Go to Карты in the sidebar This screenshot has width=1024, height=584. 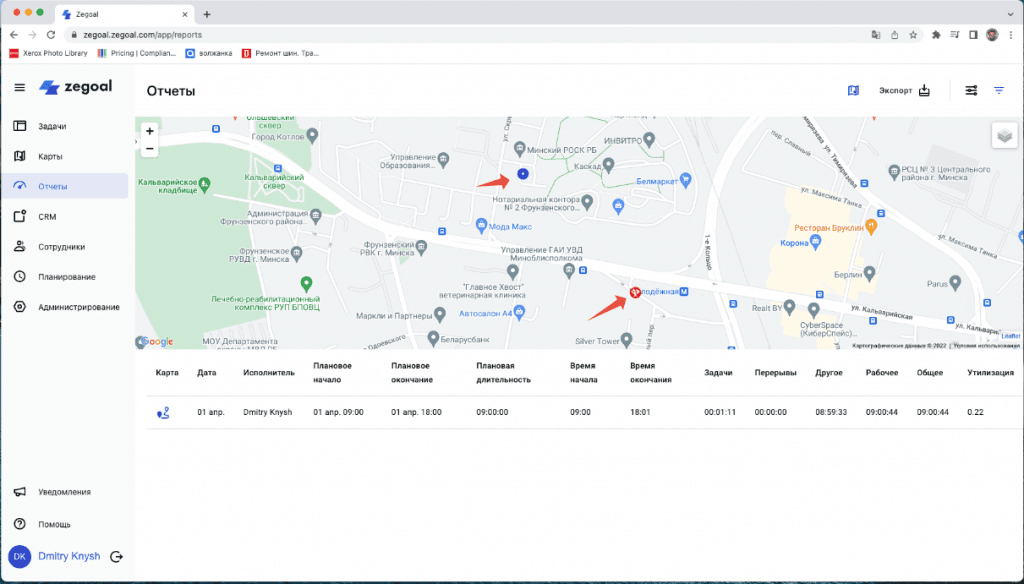50,156
